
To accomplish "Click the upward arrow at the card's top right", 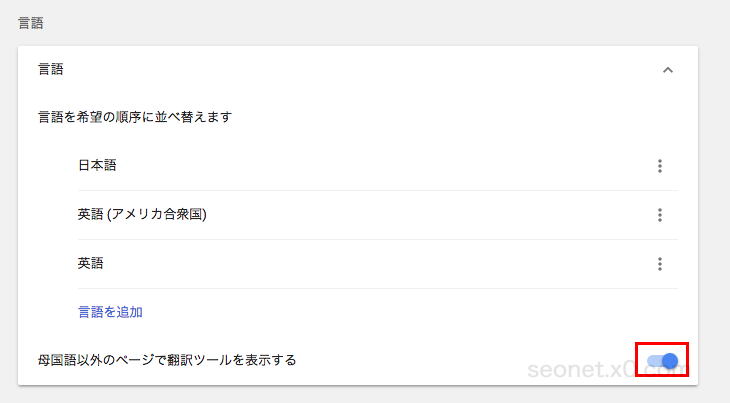I will [x=668, y=70].
